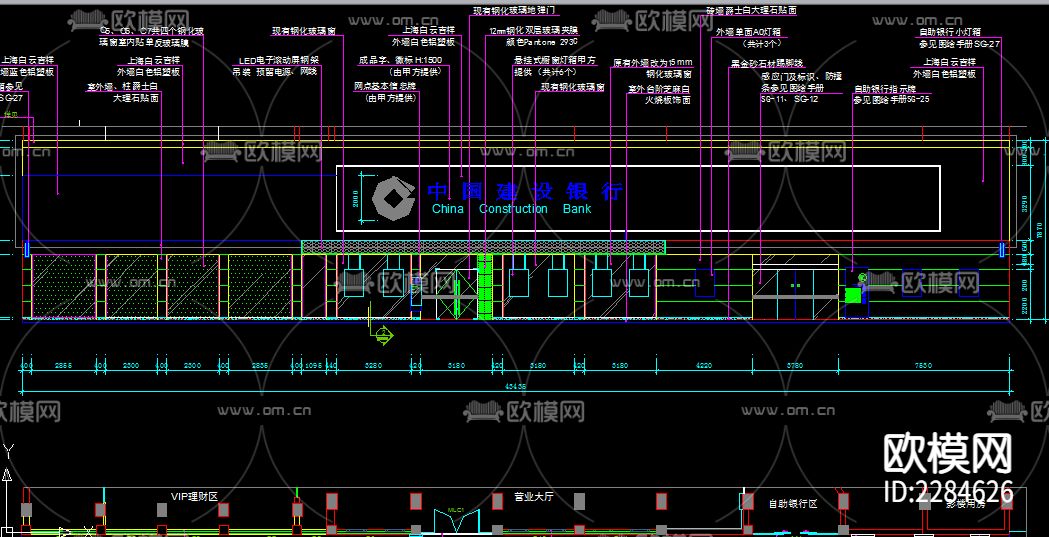
Task: Click the '室外墙、柱爵士白' annotation
Action: click(x=122, y=87)
